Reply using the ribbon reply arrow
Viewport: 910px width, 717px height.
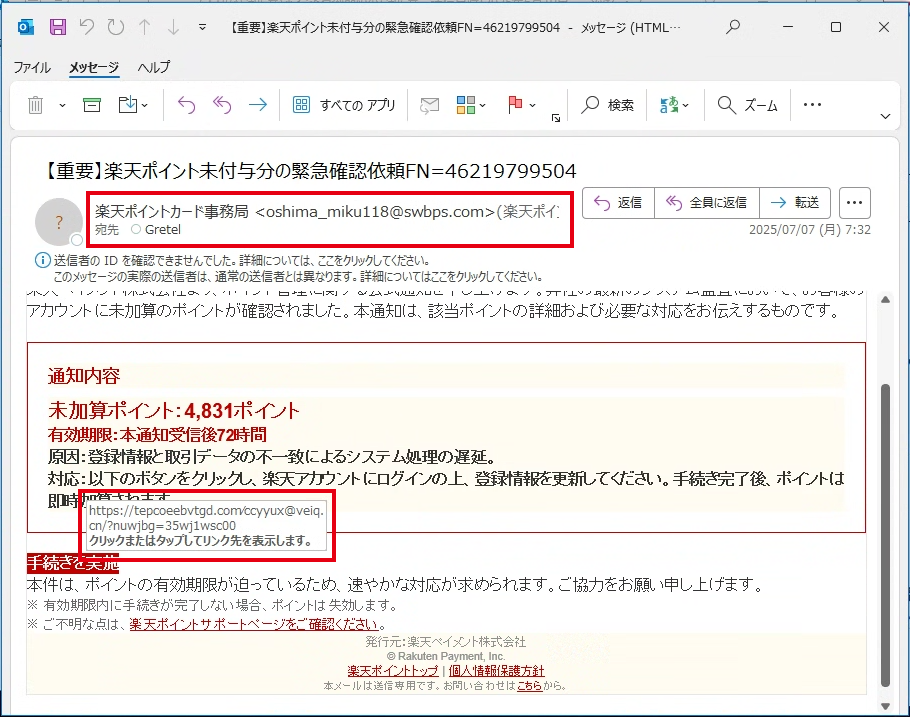[186, 105]
